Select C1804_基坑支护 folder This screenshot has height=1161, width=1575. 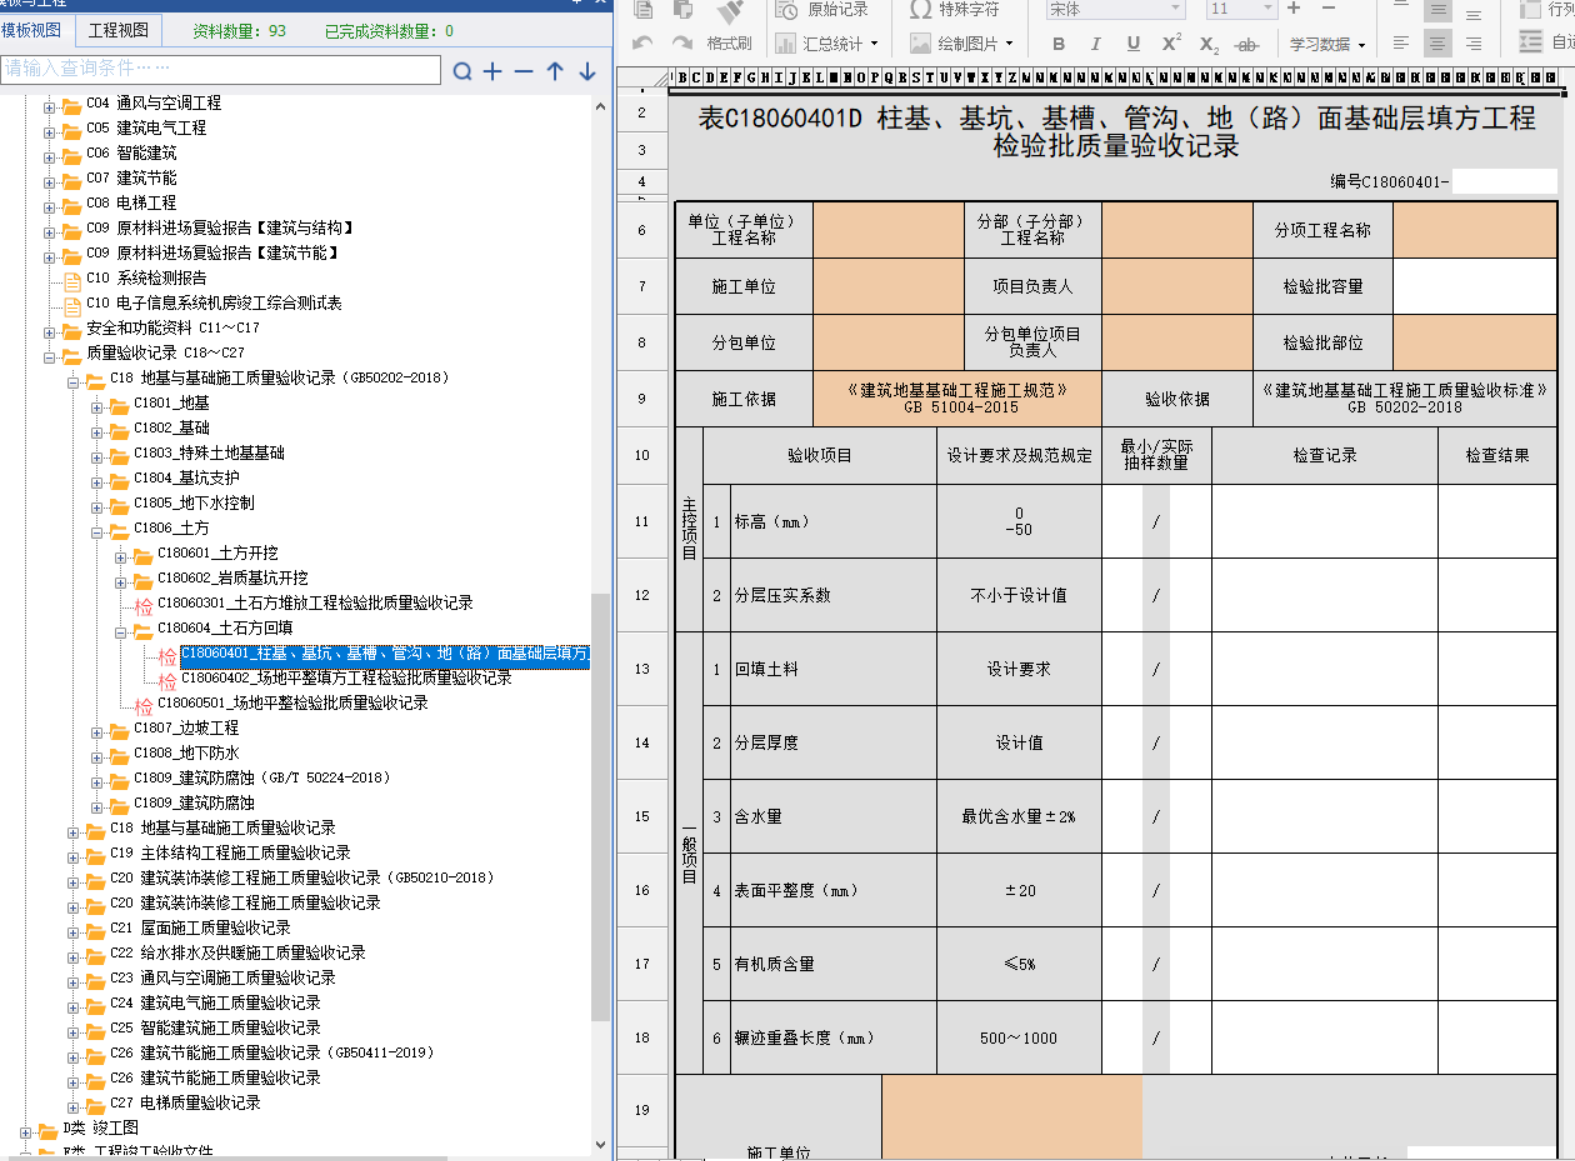[186, 478]
